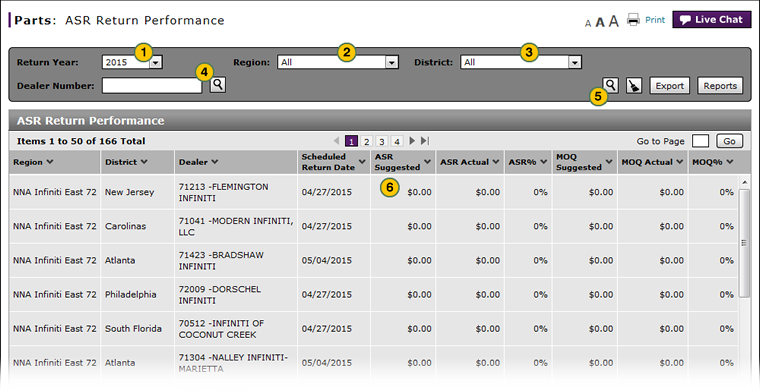760x392 pixels.
Task: Select the largest font size A icon
Action: (614, 21)
